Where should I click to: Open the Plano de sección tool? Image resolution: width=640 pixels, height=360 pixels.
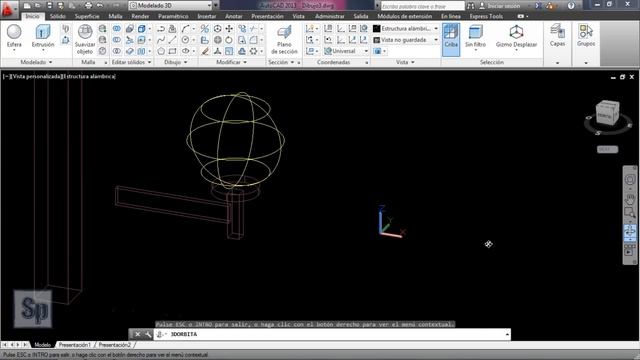[284, 39]
